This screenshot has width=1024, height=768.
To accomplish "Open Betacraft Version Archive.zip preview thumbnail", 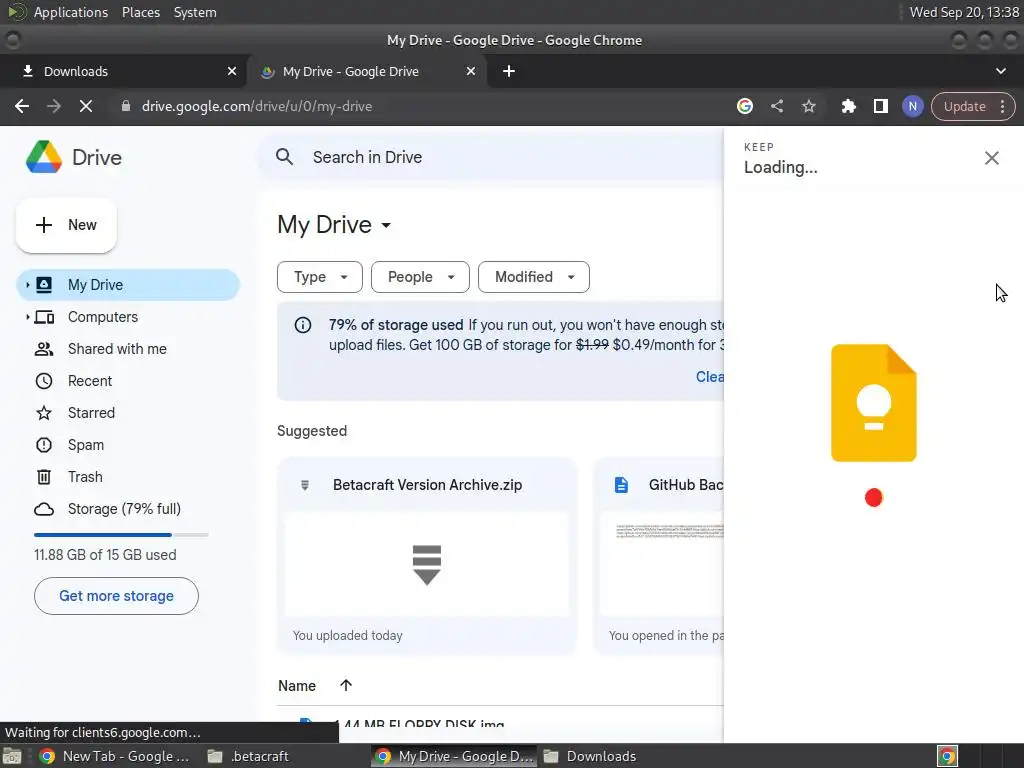I will point(427,564).
